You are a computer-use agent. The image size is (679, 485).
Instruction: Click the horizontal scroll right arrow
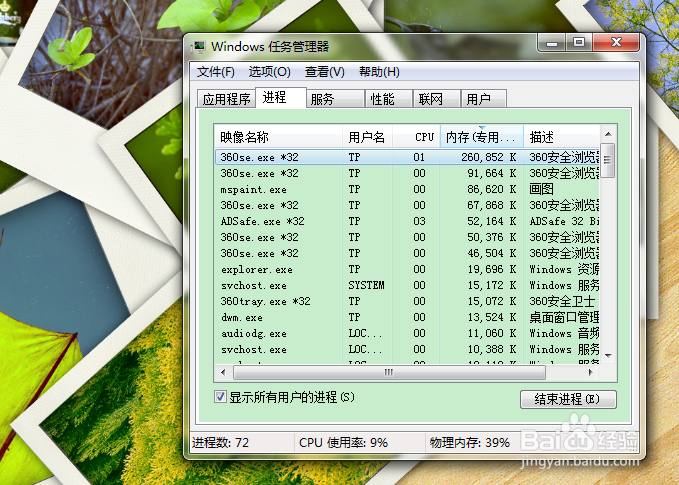click(591, 372)
